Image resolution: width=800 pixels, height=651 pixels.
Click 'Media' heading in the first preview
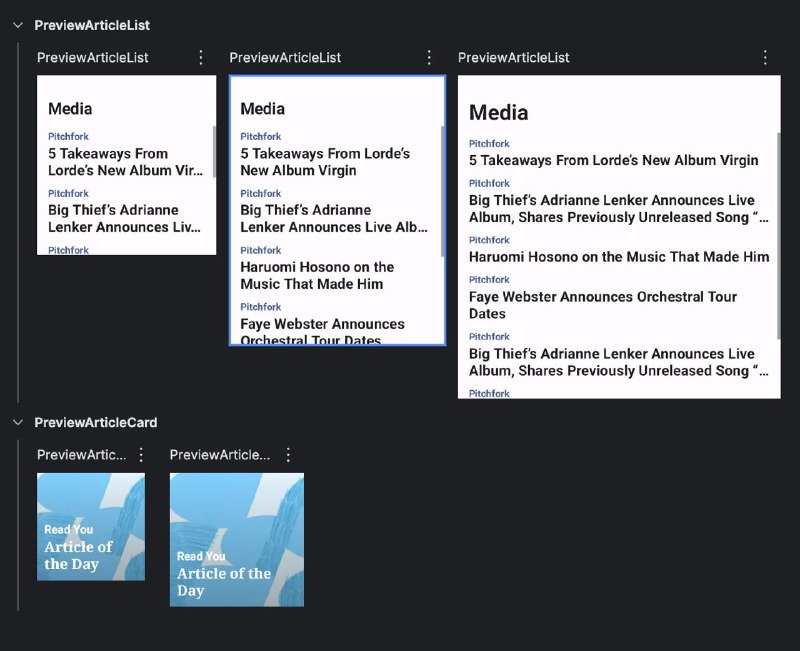click(x=70, y=109)
